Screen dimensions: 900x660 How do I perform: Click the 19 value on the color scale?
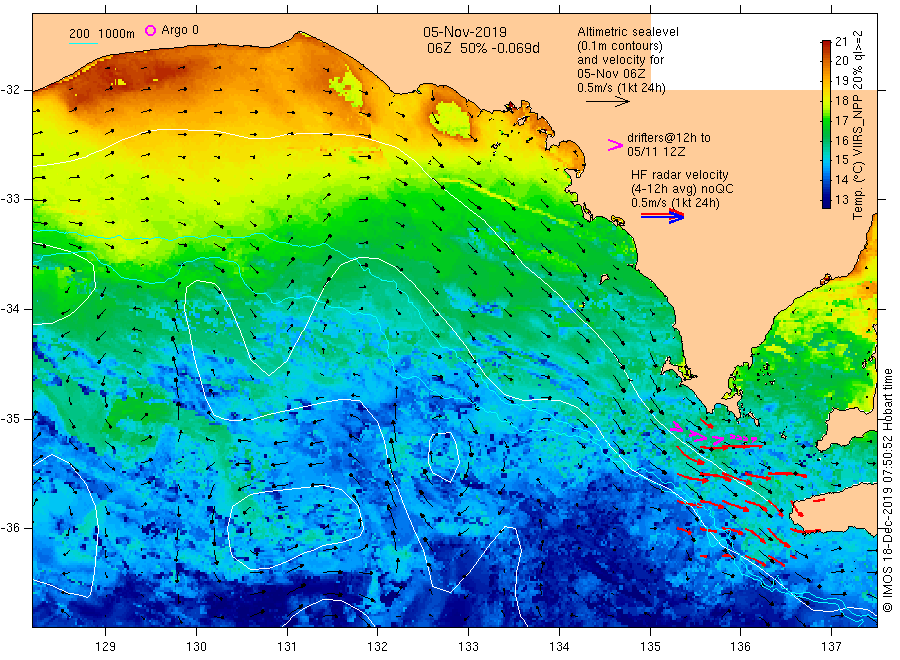[x=841, y=81]
